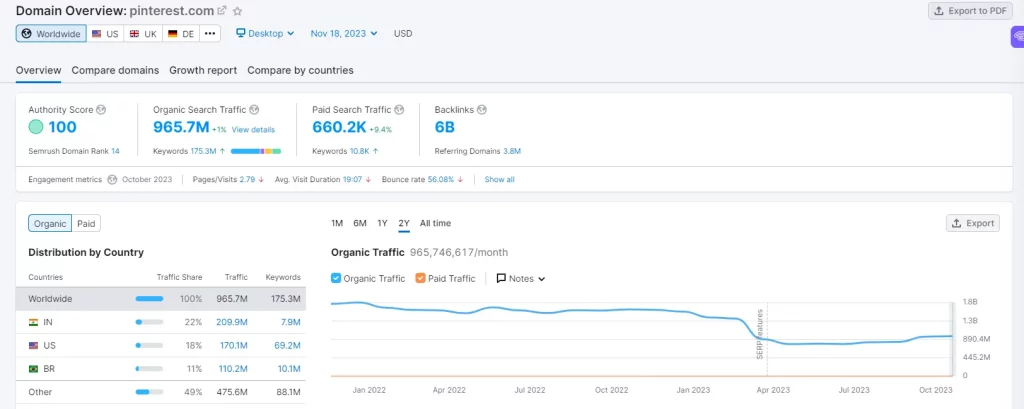Click the Engagement metrics info icon
Screen dimensions: 1024x409
(112, 179)
